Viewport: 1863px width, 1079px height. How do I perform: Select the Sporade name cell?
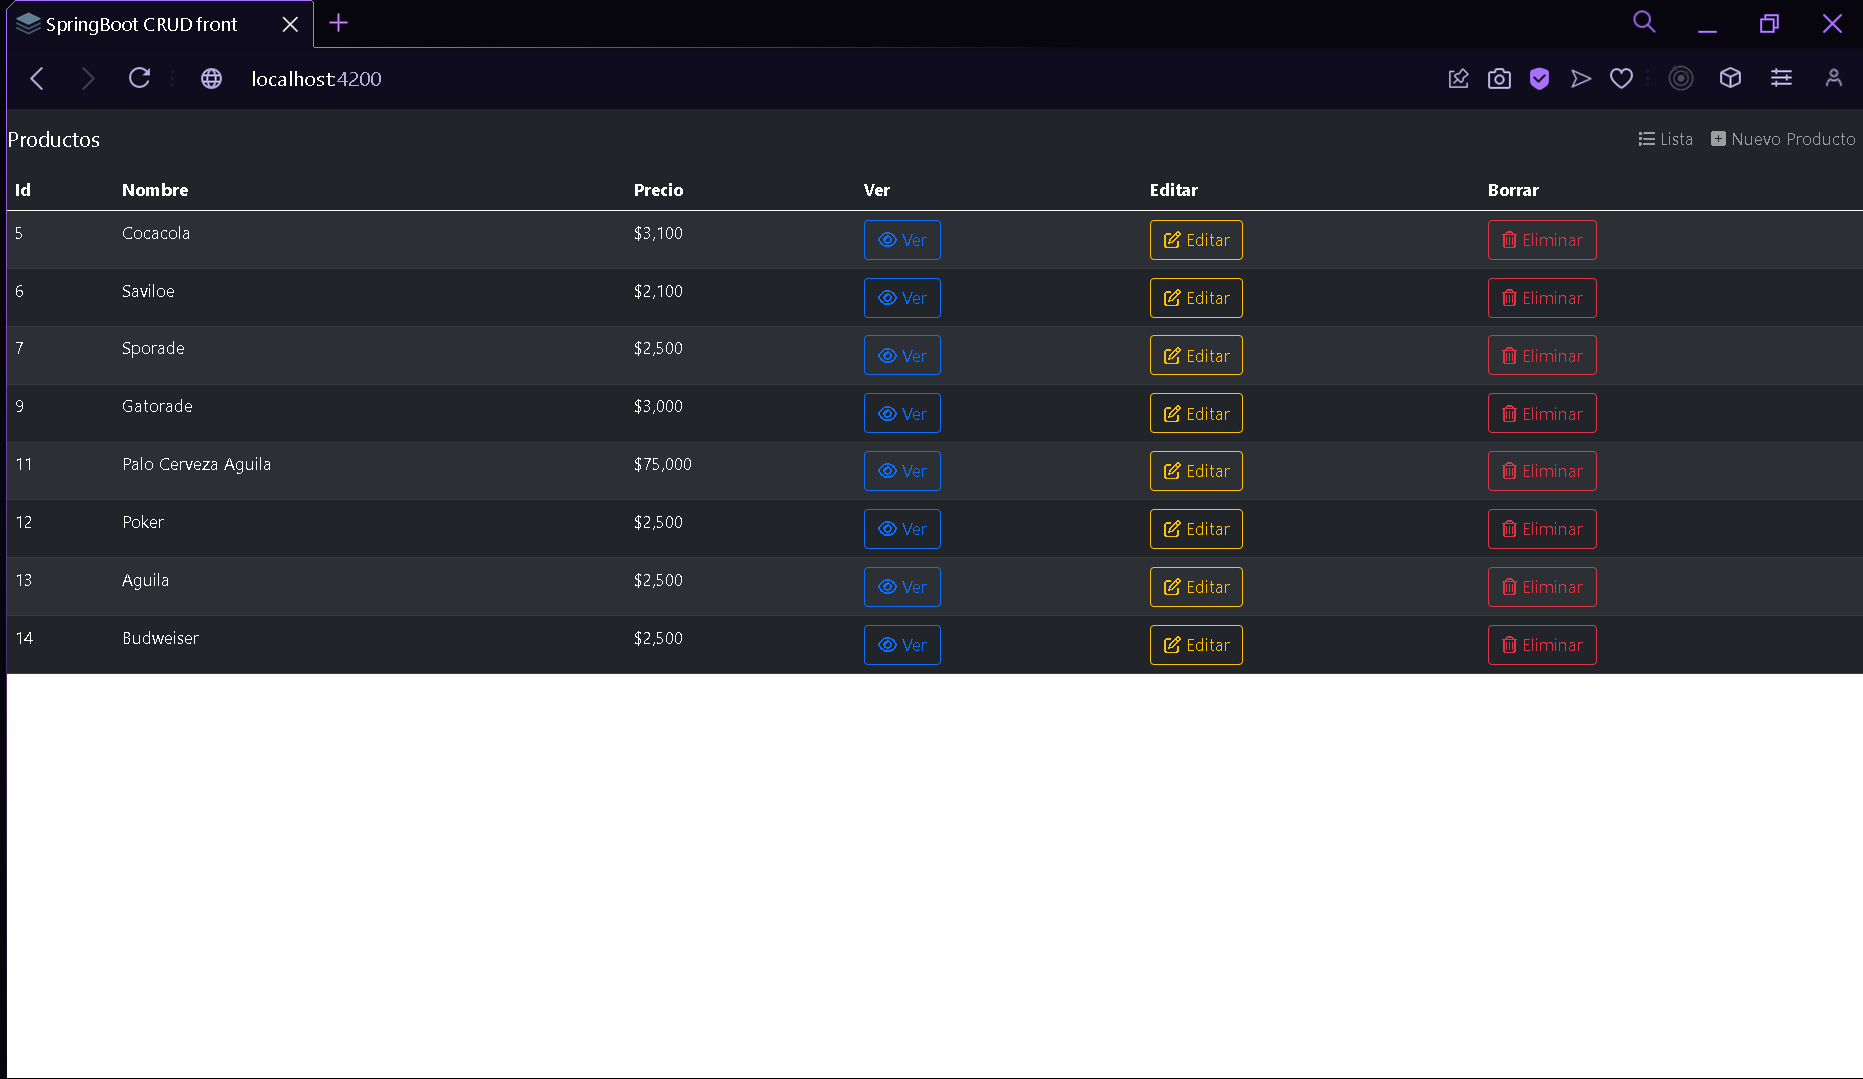[153, 348]
